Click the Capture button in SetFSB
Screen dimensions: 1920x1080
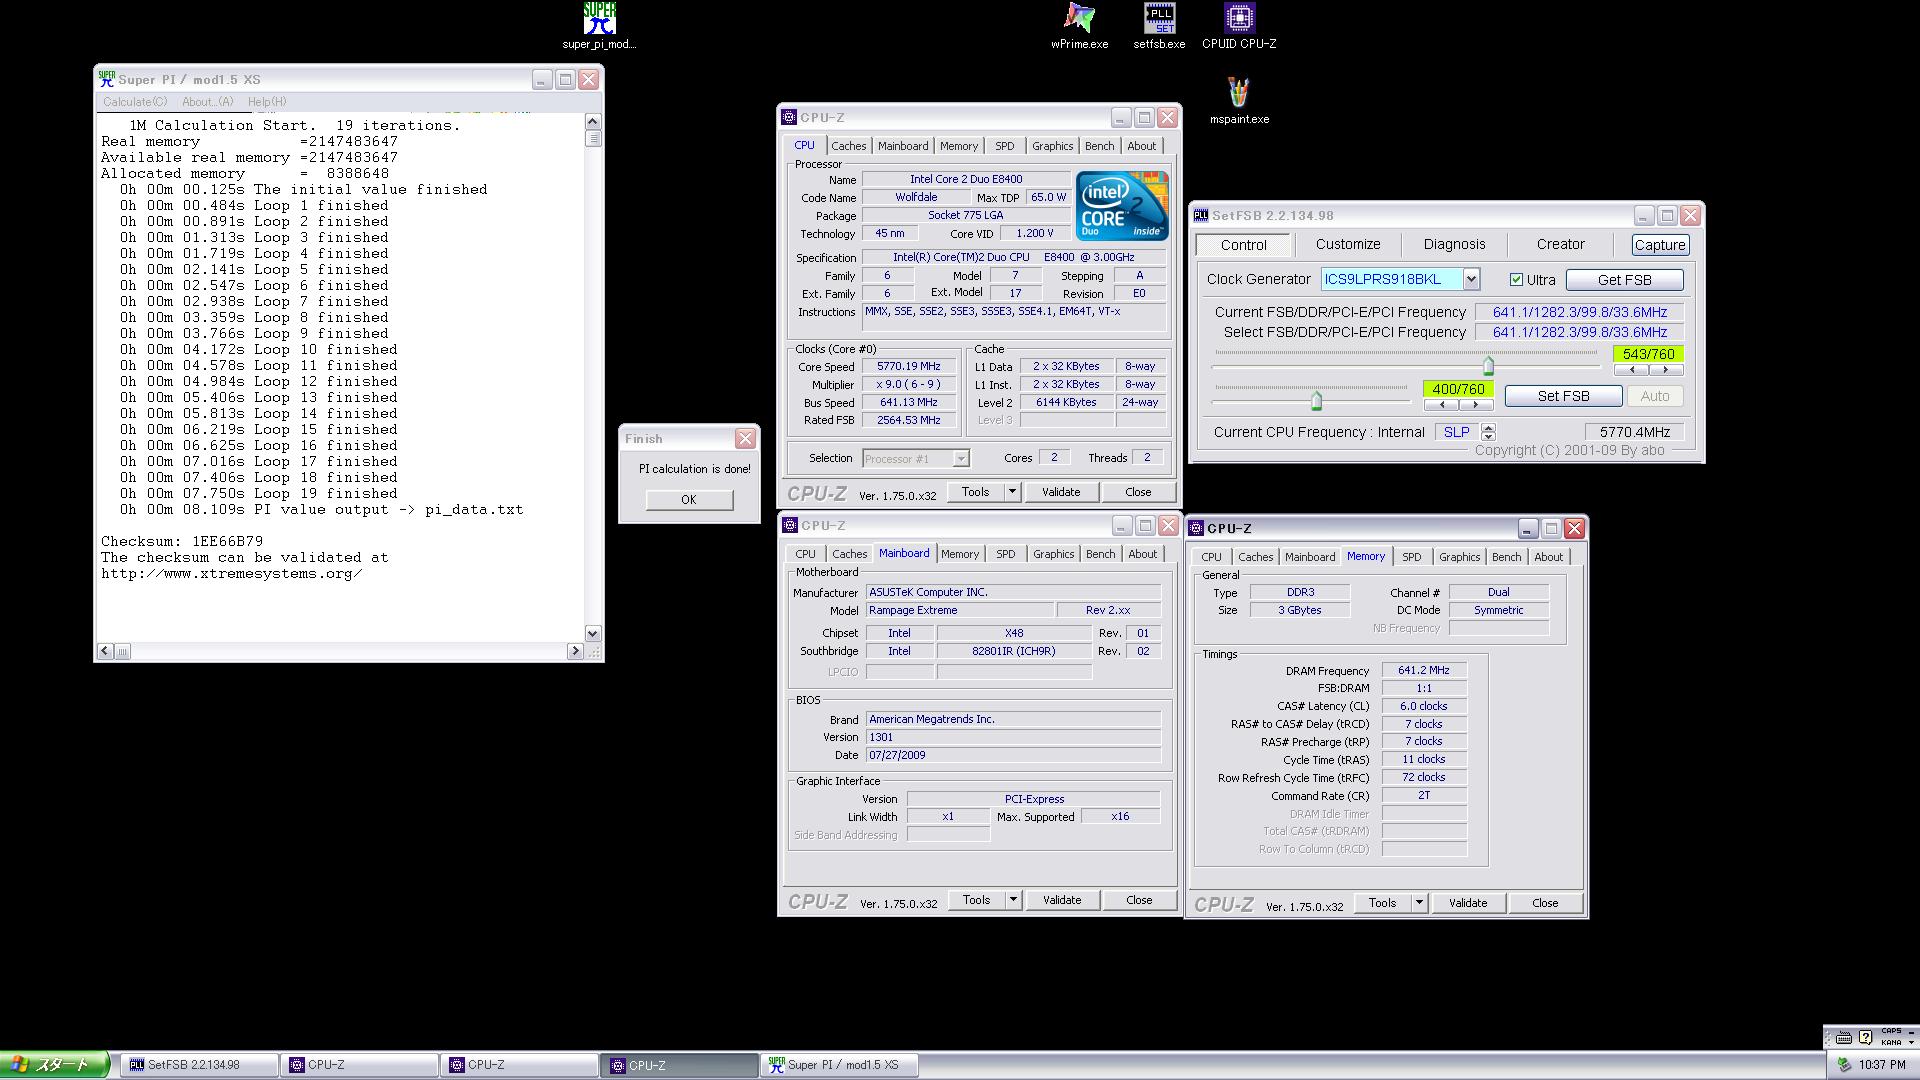(x=1660, y=245)
